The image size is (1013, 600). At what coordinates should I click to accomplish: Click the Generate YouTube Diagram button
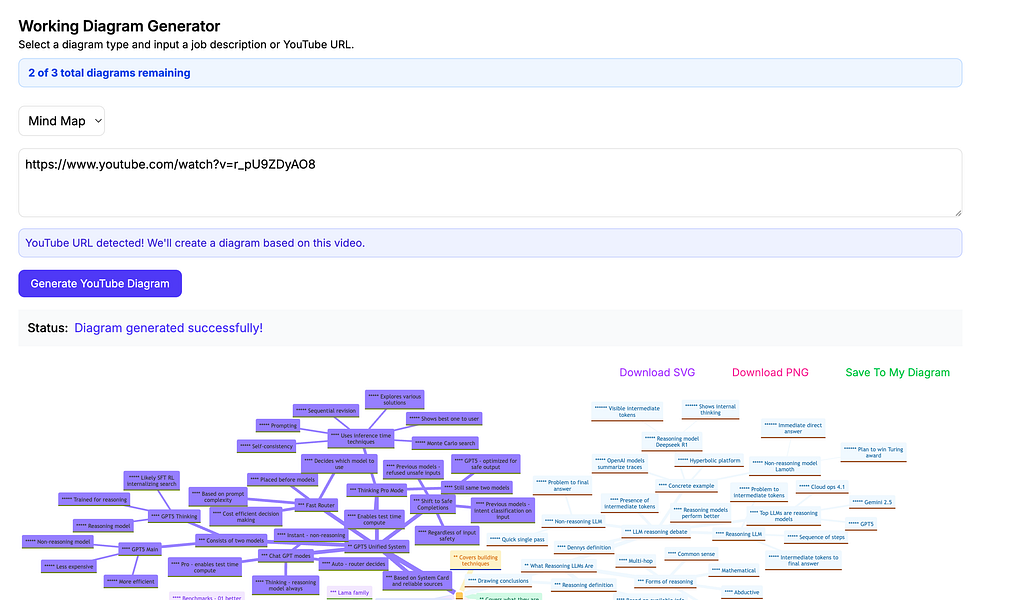click(99, 283)
